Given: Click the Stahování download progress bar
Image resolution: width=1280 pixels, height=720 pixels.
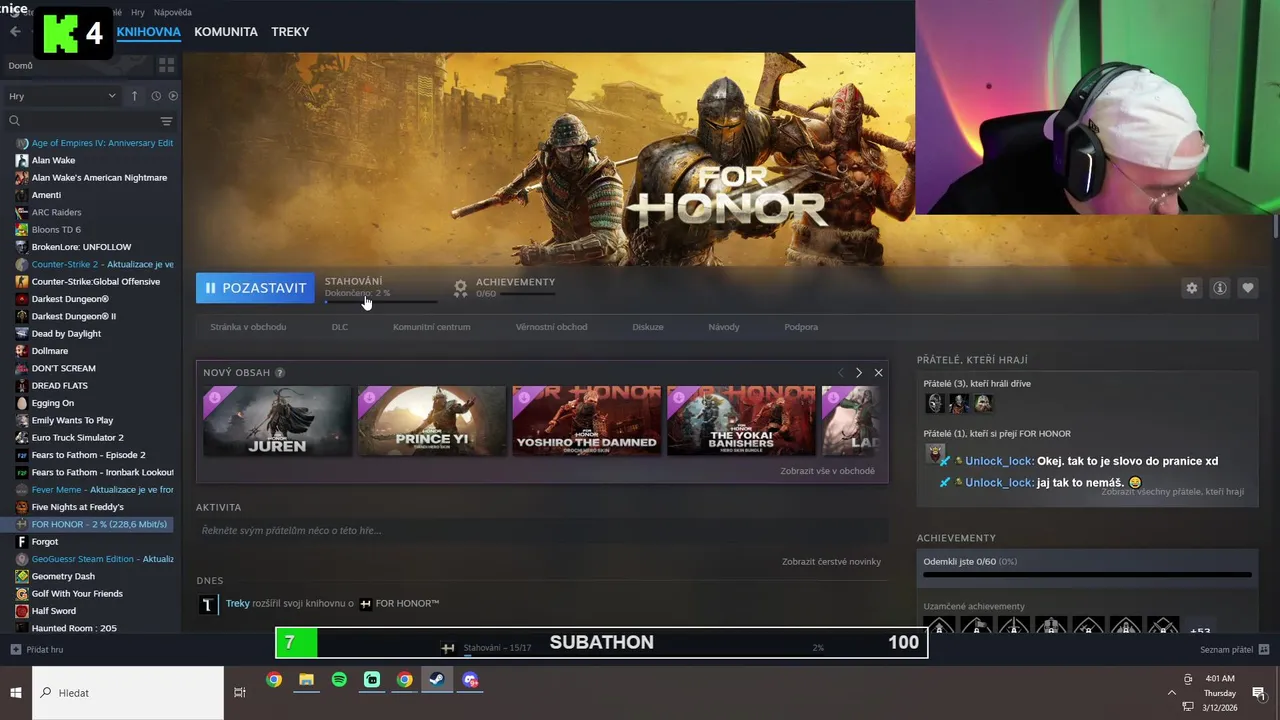Looking at the screenshot, I should coord(381,300).
